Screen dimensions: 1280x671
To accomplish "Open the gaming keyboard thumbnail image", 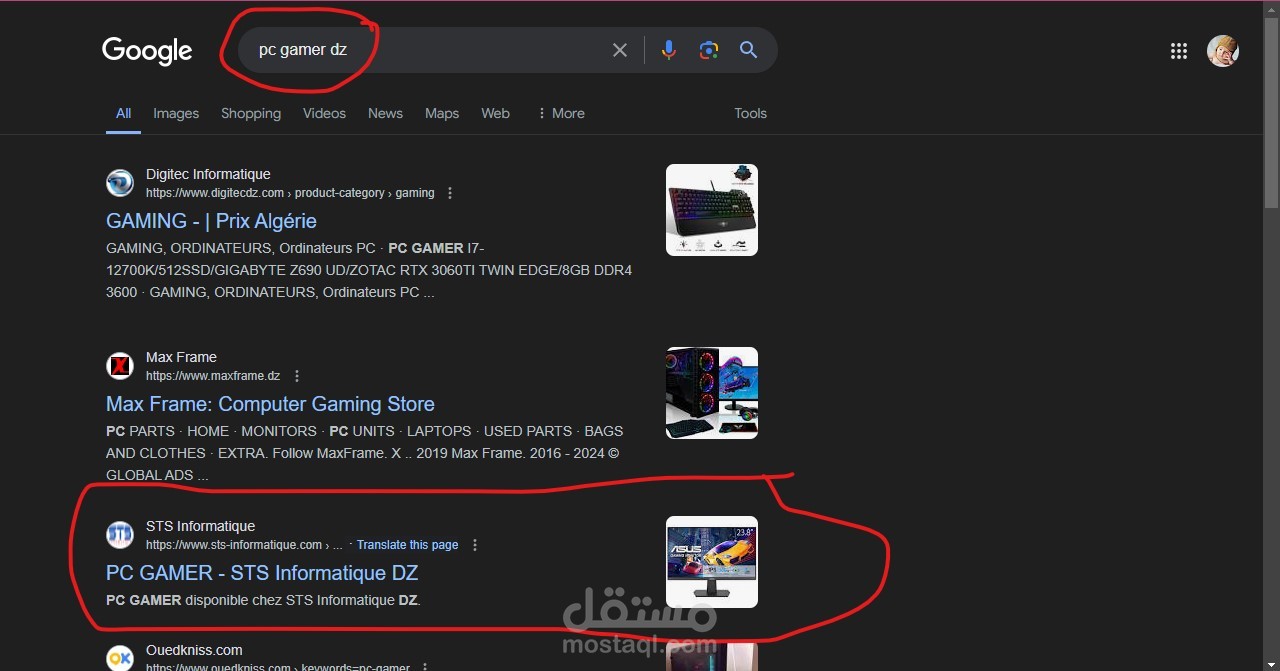I will 712,210.
